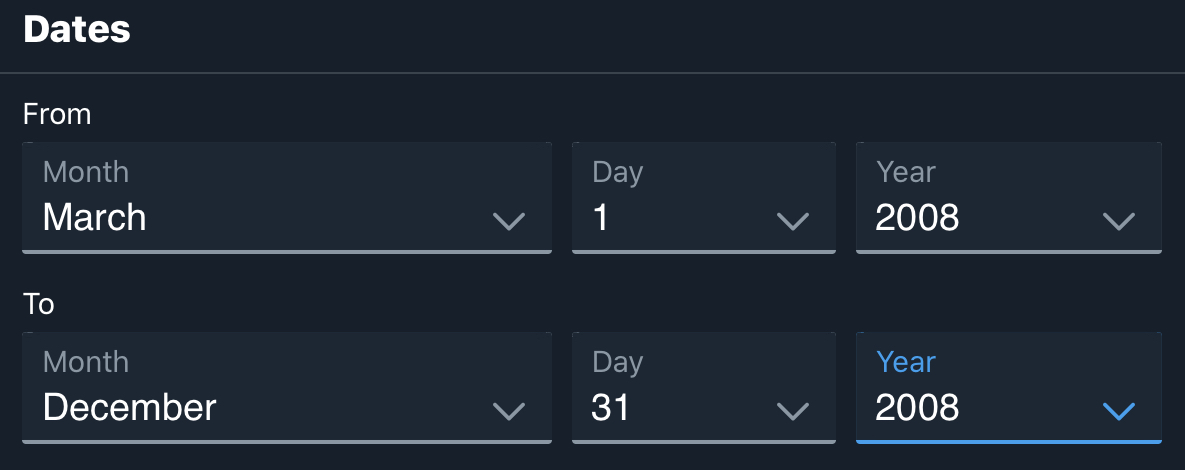
Task: Click the chevron in the From Month dropdown
Action: pyautogui.click(x=509, y=221)
